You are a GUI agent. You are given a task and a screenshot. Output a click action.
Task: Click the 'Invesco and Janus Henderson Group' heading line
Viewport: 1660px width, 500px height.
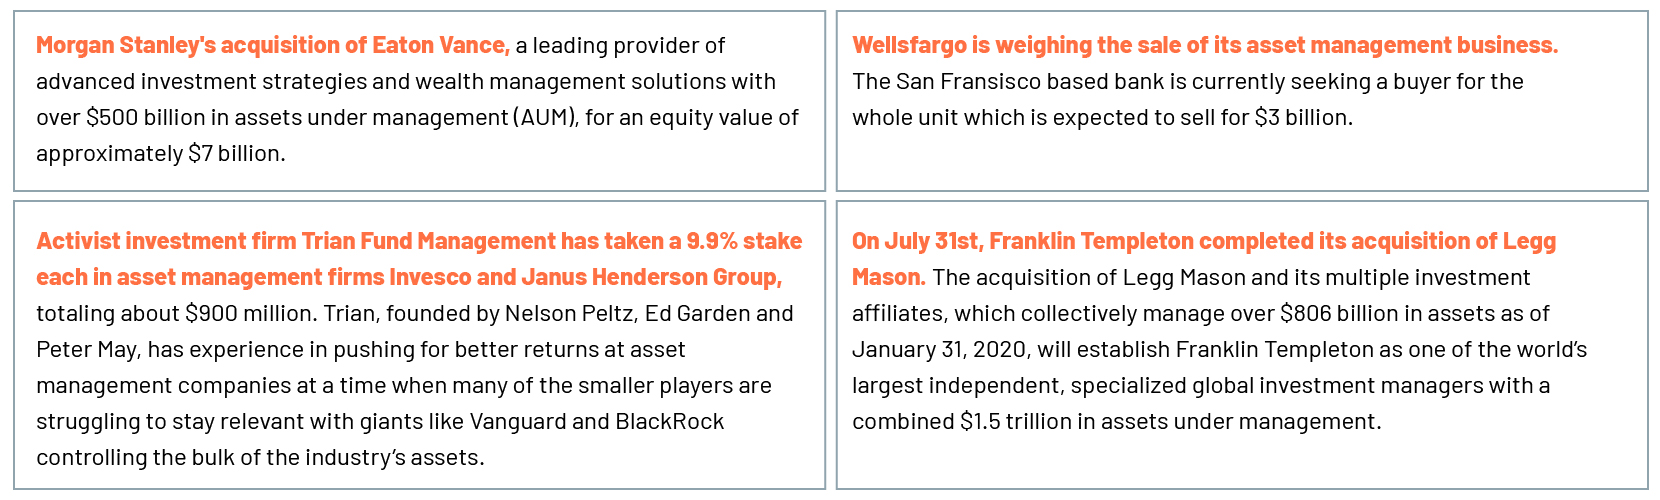click(x=409, y=277)
